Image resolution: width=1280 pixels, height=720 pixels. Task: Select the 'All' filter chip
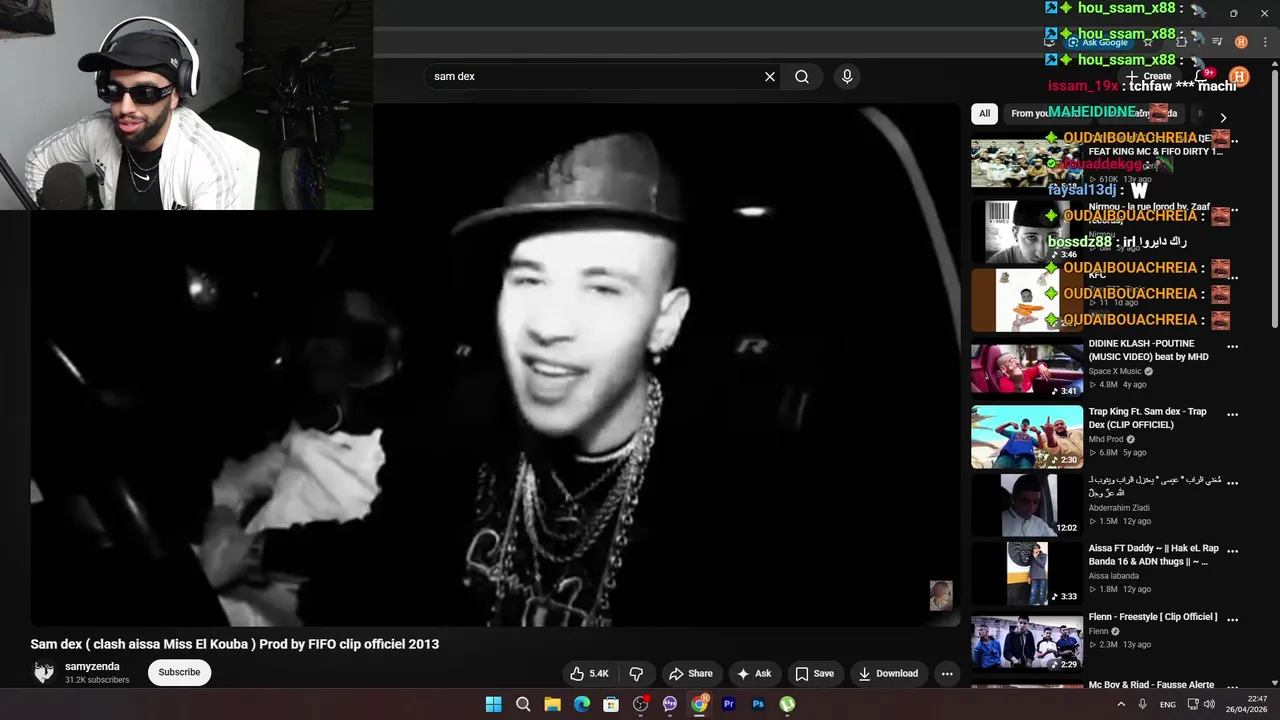pyautogui.click(x=984, y=113)
